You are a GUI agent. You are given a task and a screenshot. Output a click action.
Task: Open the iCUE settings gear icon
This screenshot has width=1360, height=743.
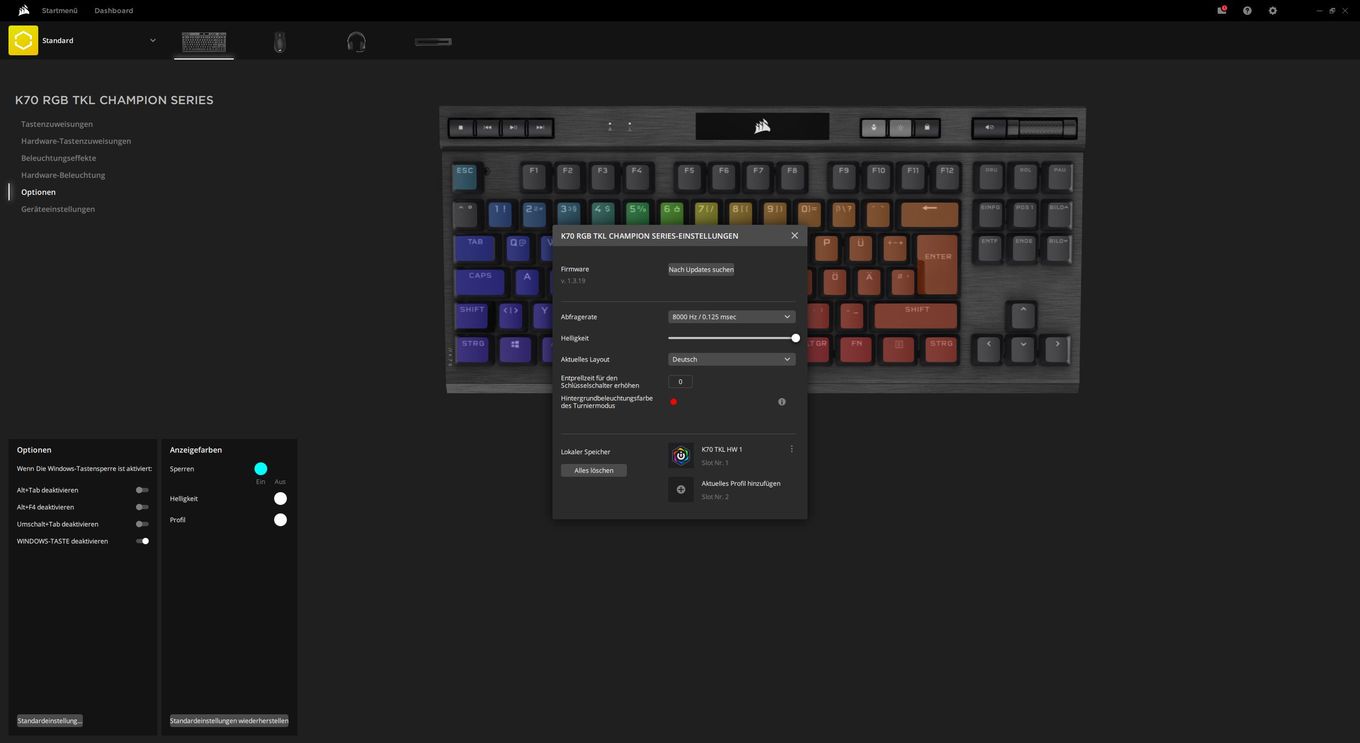pyautogui.click(x=1273, y=10)
